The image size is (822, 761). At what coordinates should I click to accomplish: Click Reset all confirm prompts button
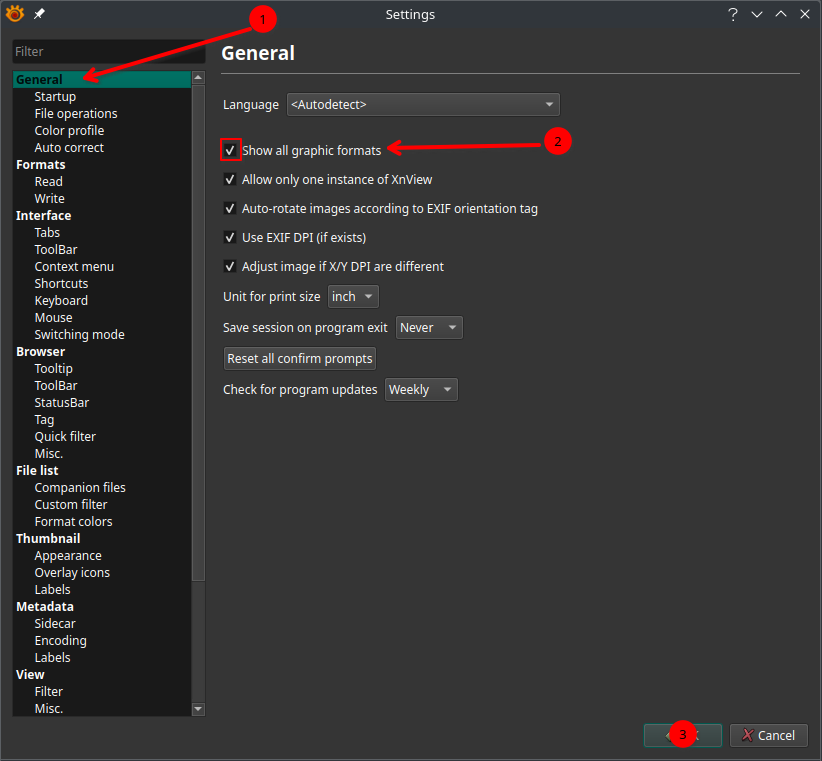coord(300,358)
